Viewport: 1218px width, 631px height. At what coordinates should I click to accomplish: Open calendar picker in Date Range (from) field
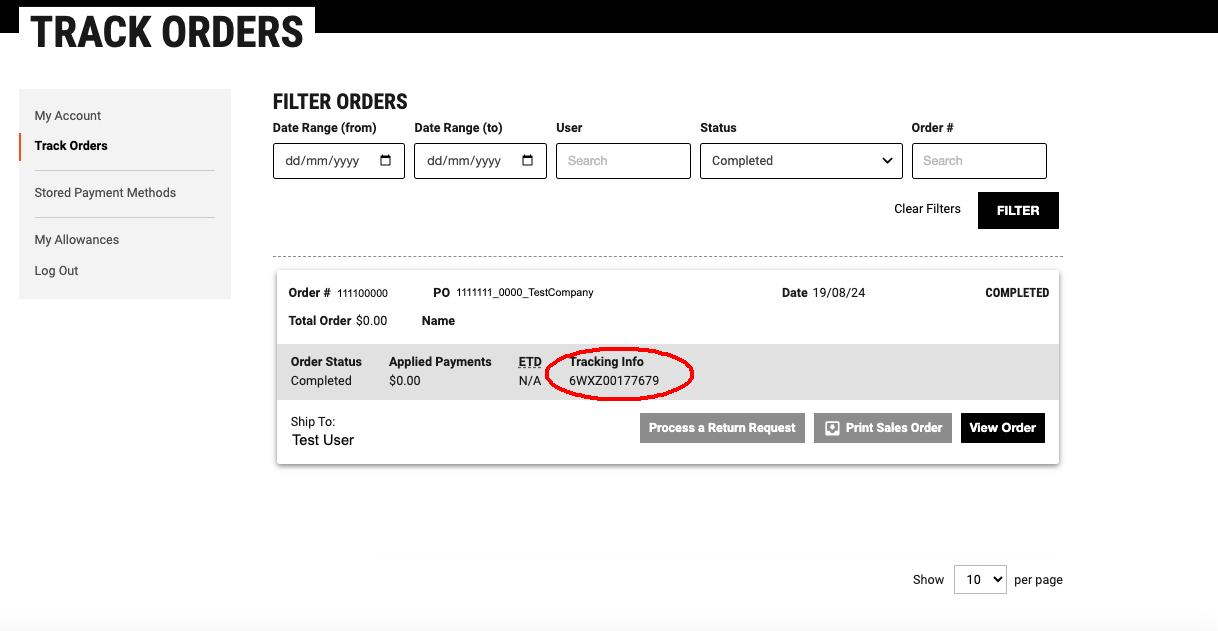(x=386, y=161)
